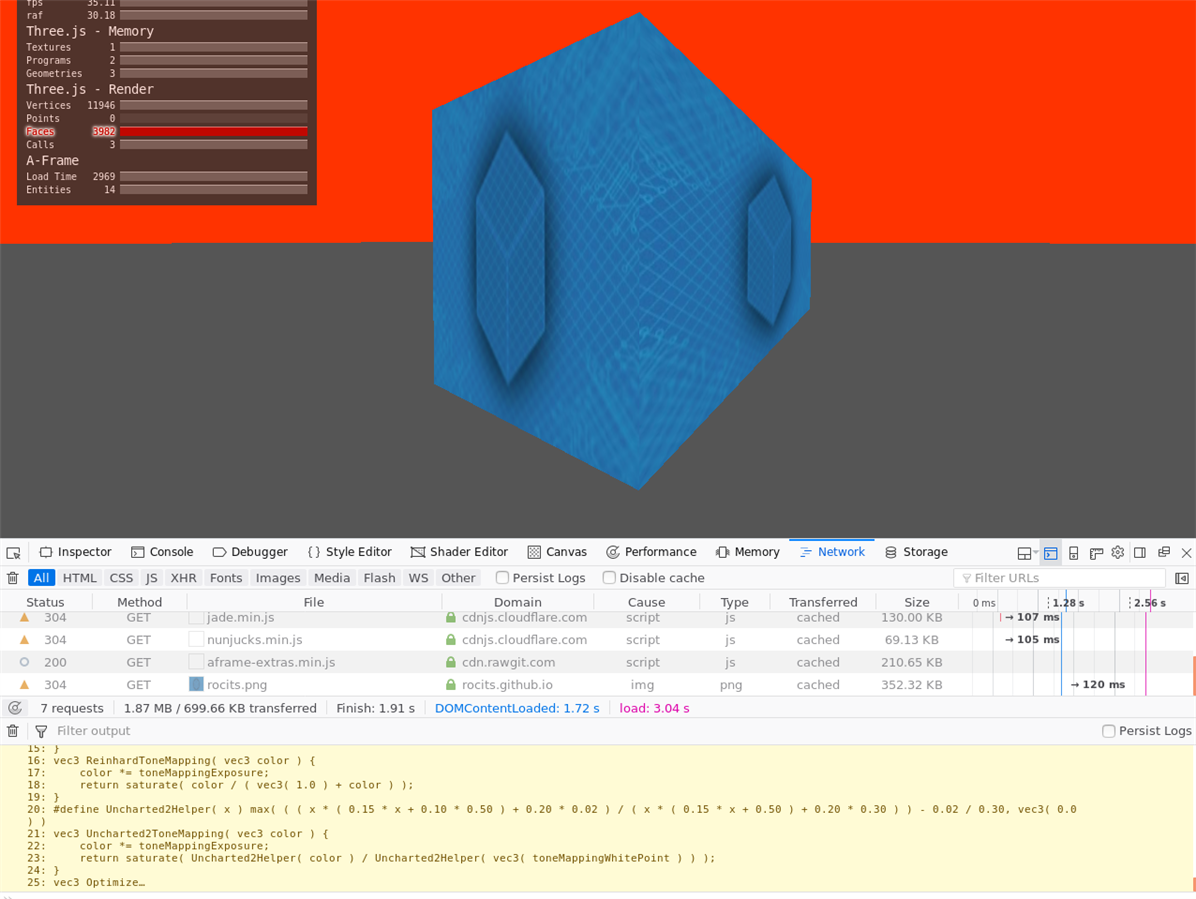
Task: Select the Network tab
Action: coord(832,552)
